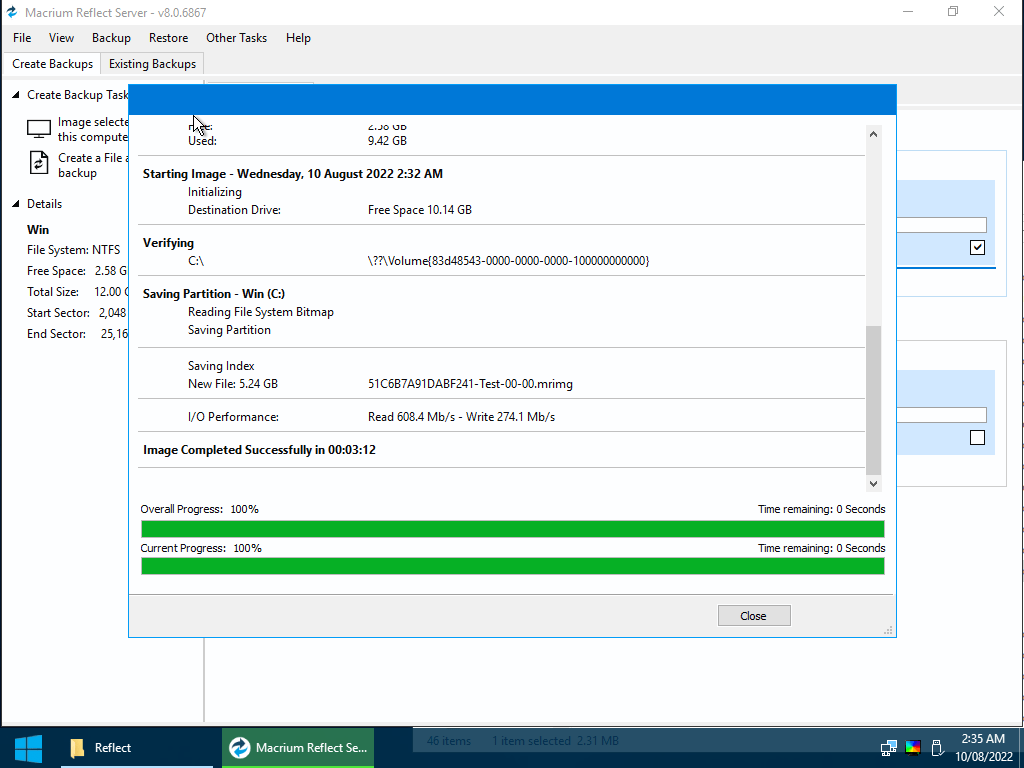
Task: Click the 'Overall Progress: 100%' label
Action: coord(200,509)
